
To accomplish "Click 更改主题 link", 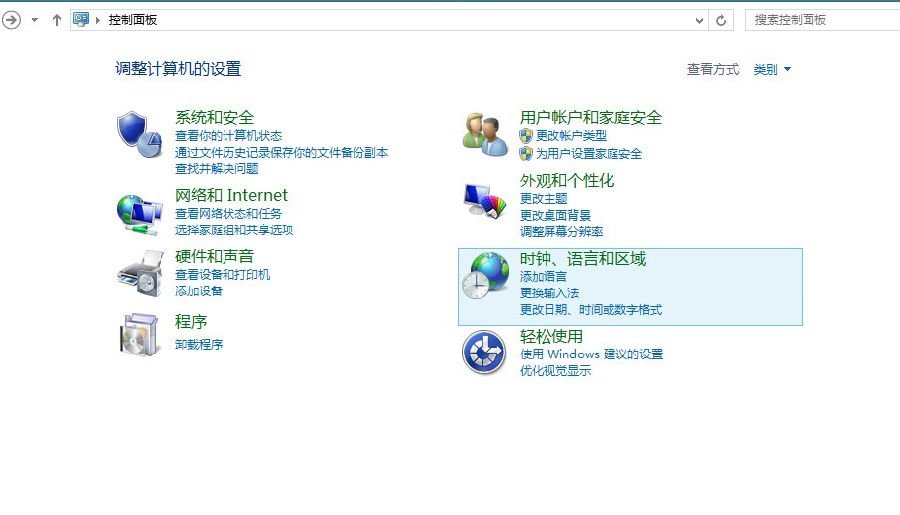I will pos(544,199).
